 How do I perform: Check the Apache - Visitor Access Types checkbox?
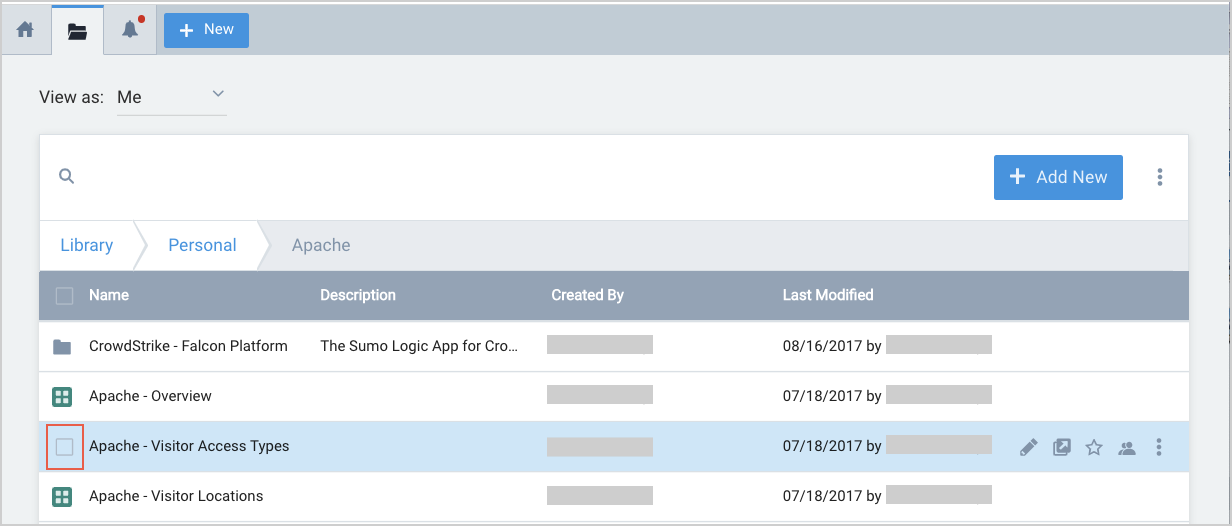(x=64, y=447)
